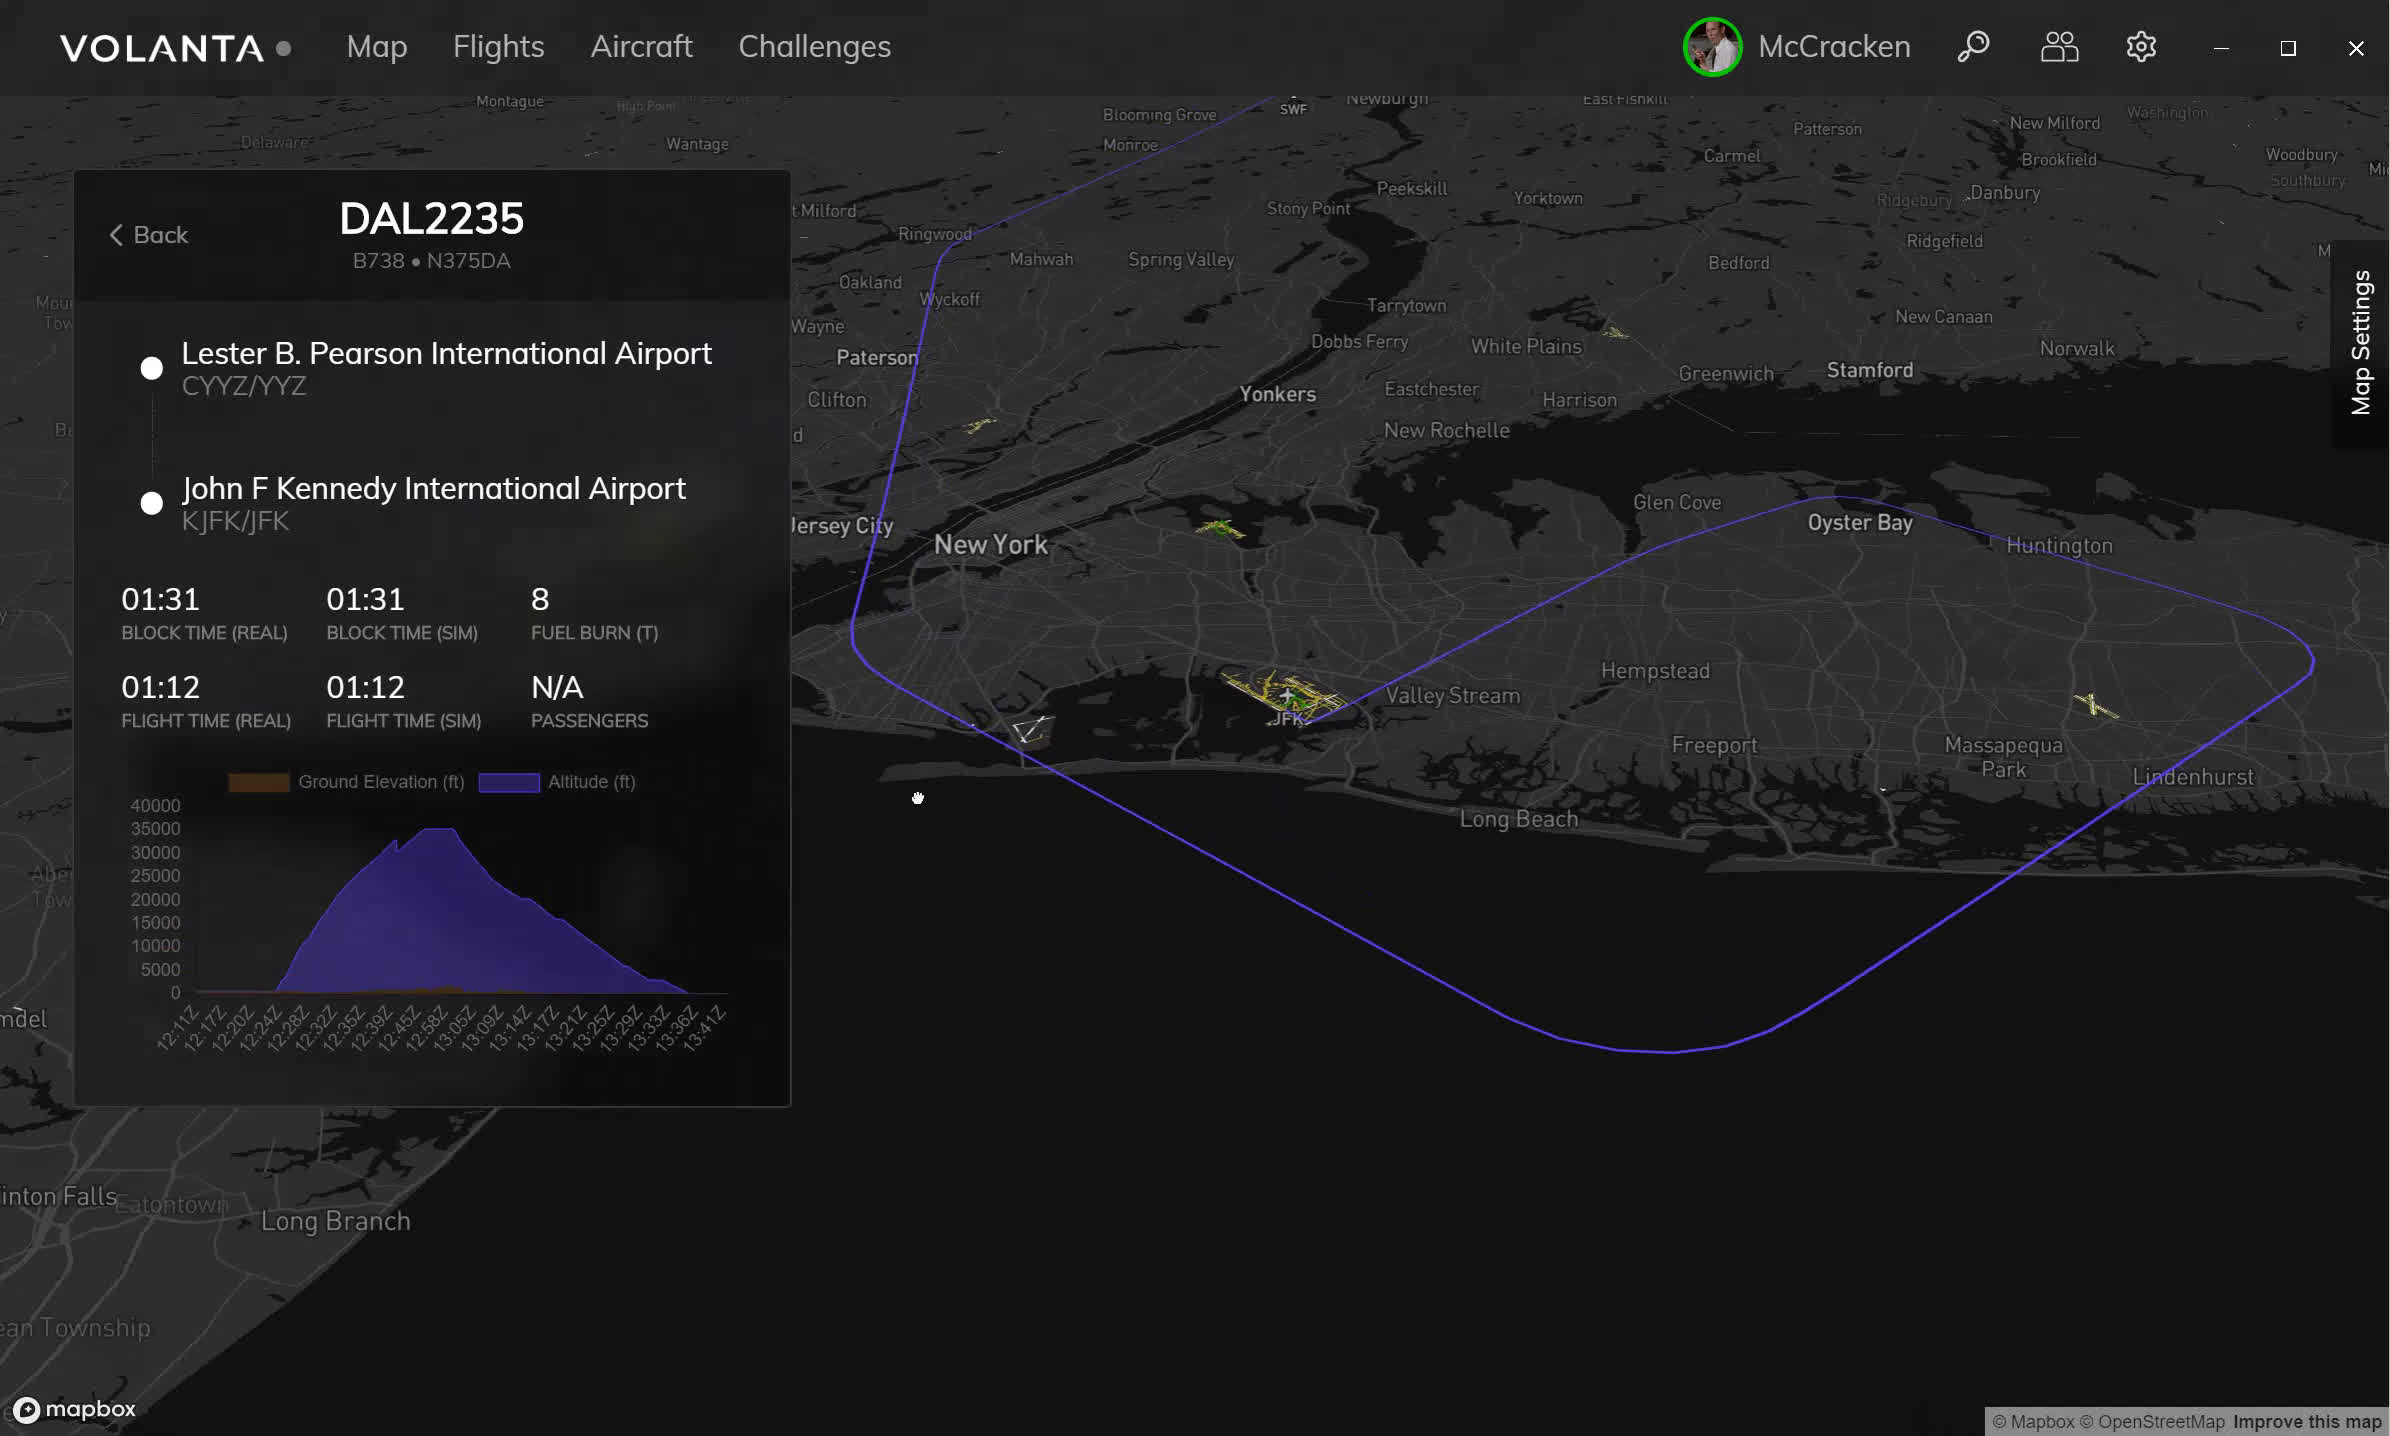Click the arrival airport dot marker
The height and width of the screenshot is (1436, 2390).
151,503
